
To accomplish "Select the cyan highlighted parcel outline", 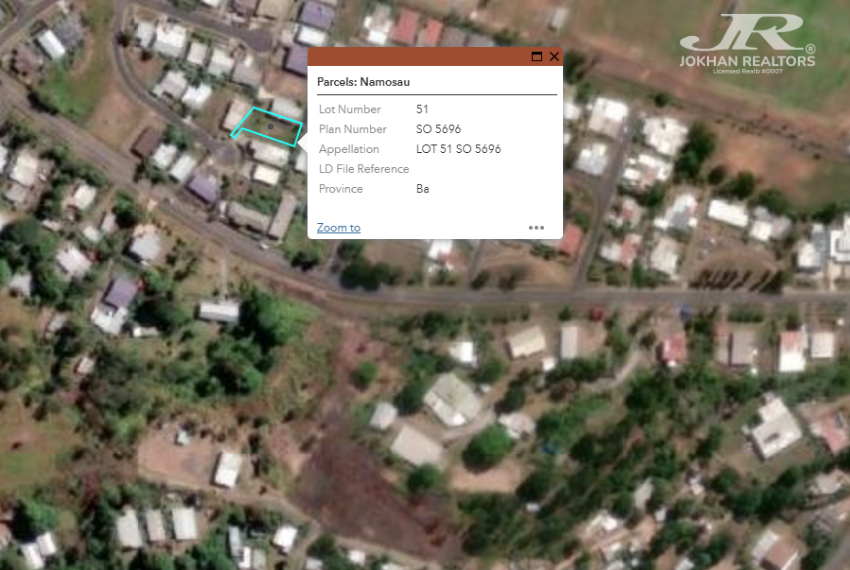I will pyautogui.click(x=267, y=127).
